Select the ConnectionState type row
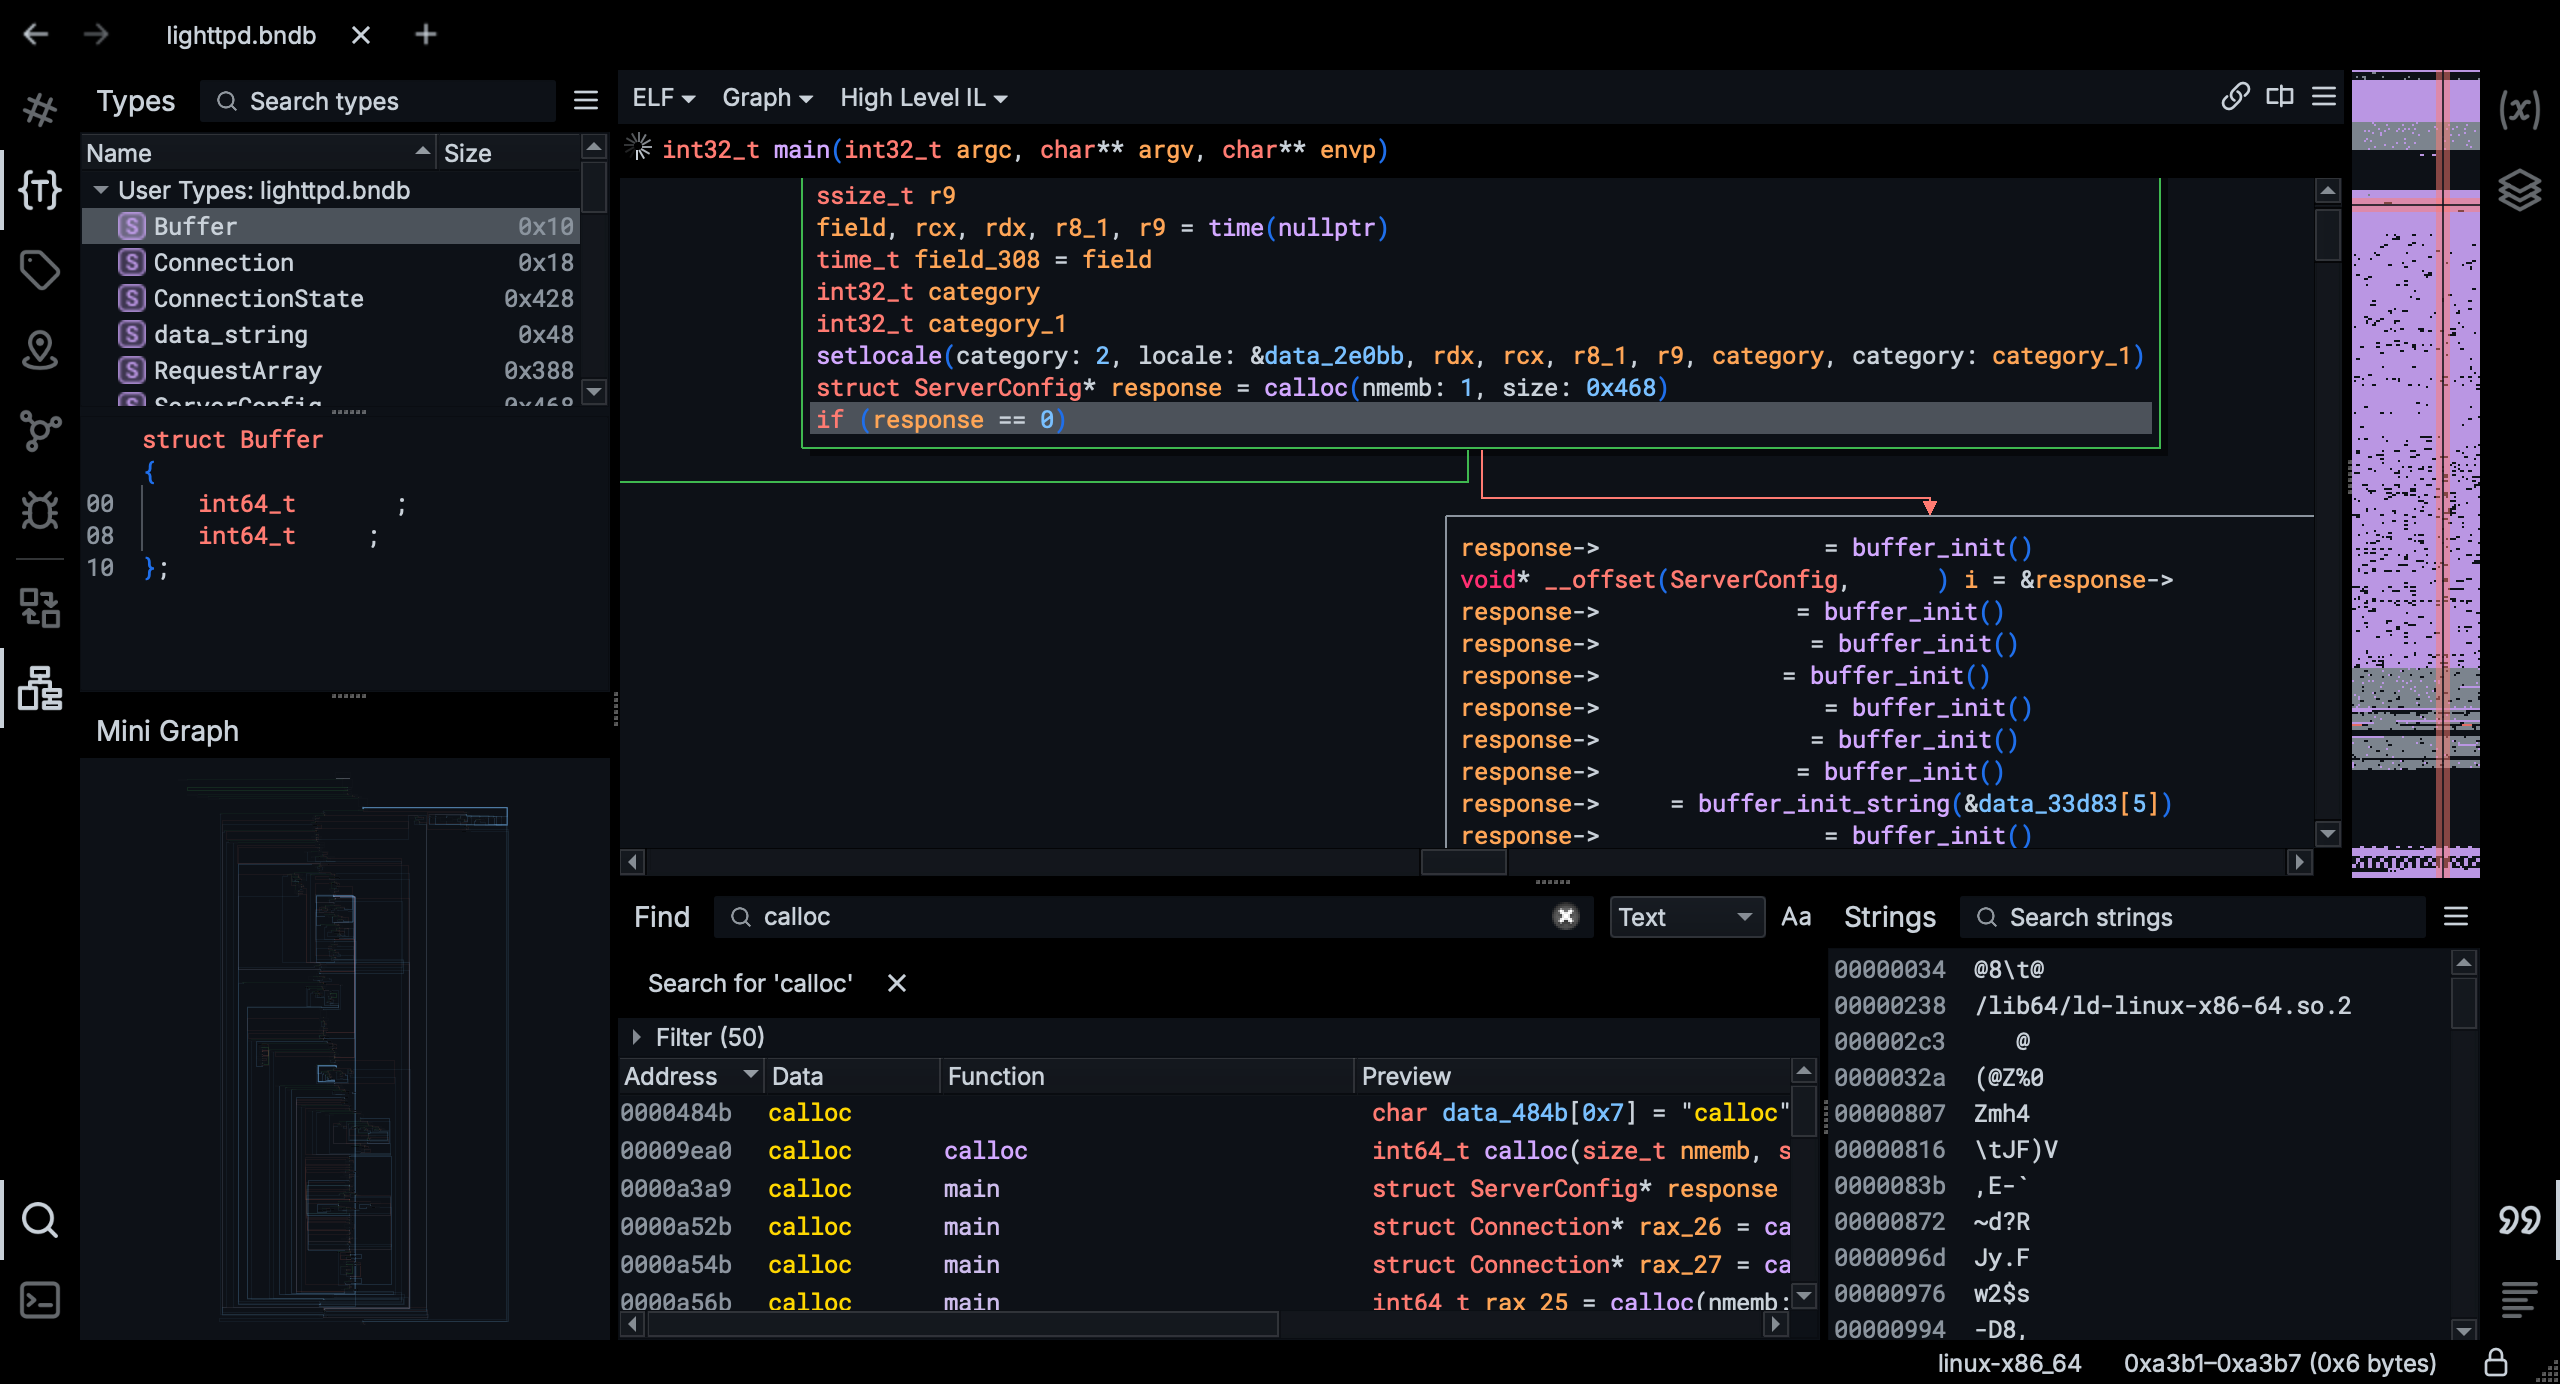The width and height of the screenshot is (2560, 1384). tap(258, 298)
